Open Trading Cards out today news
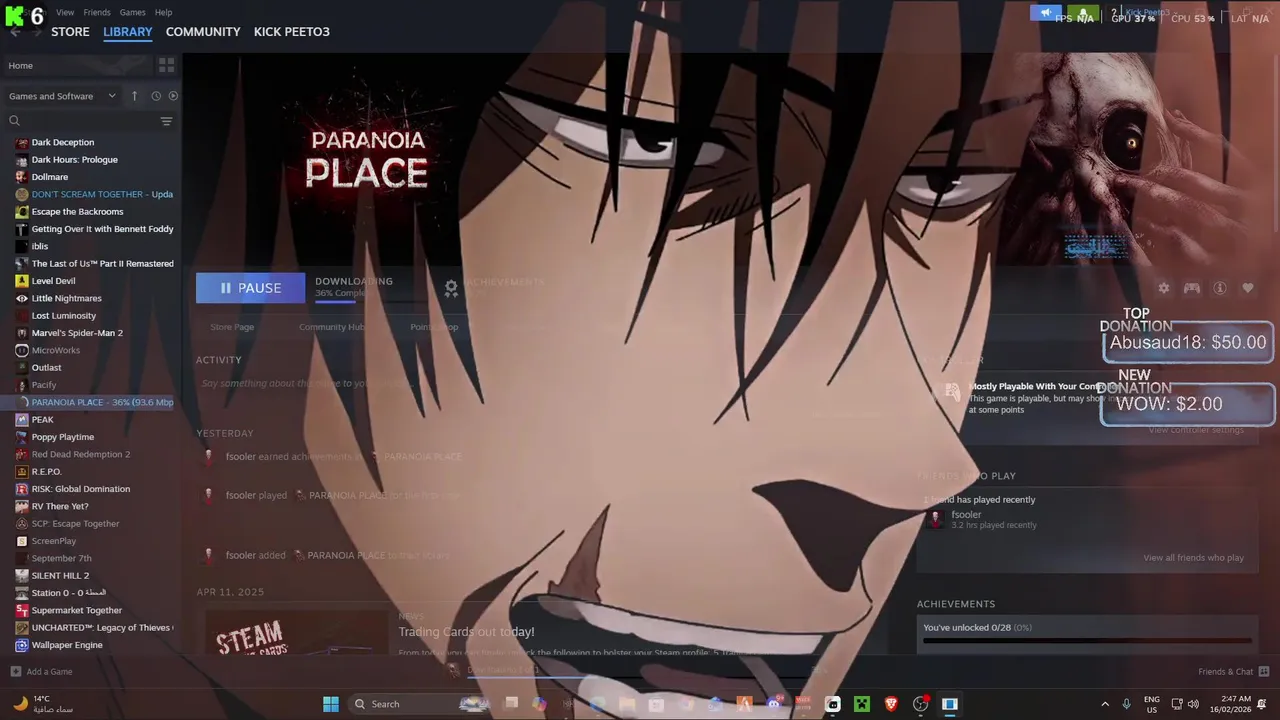This screenshot has width=1280, height=720. click(x=466, y=632)
